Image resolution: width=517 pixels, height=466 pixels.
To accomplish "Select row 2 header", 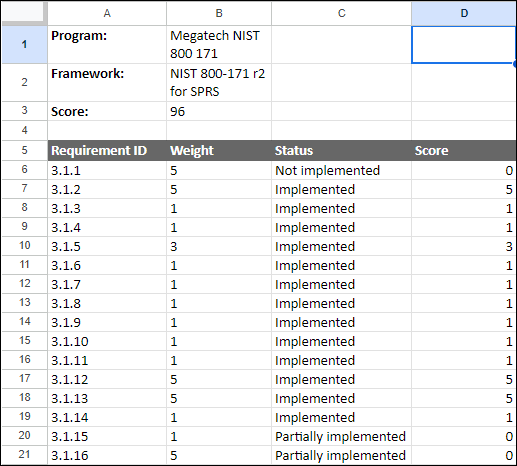I will pyautogui.click(x=24, y=82).
